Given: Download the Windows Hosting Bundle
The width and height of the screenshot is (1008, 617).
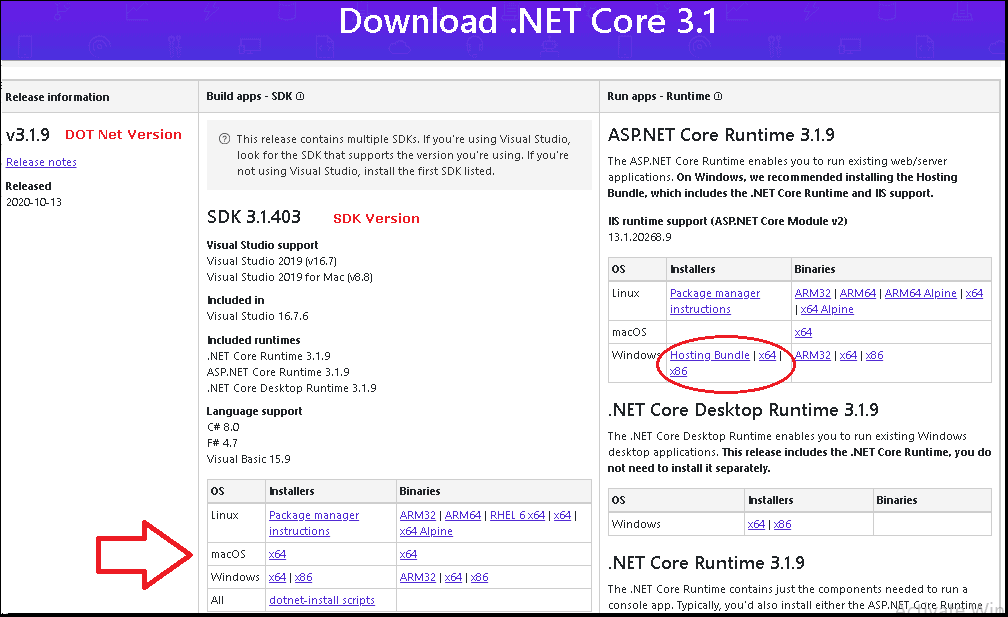Looking at the screenshot, I should [x=710, y=355].
